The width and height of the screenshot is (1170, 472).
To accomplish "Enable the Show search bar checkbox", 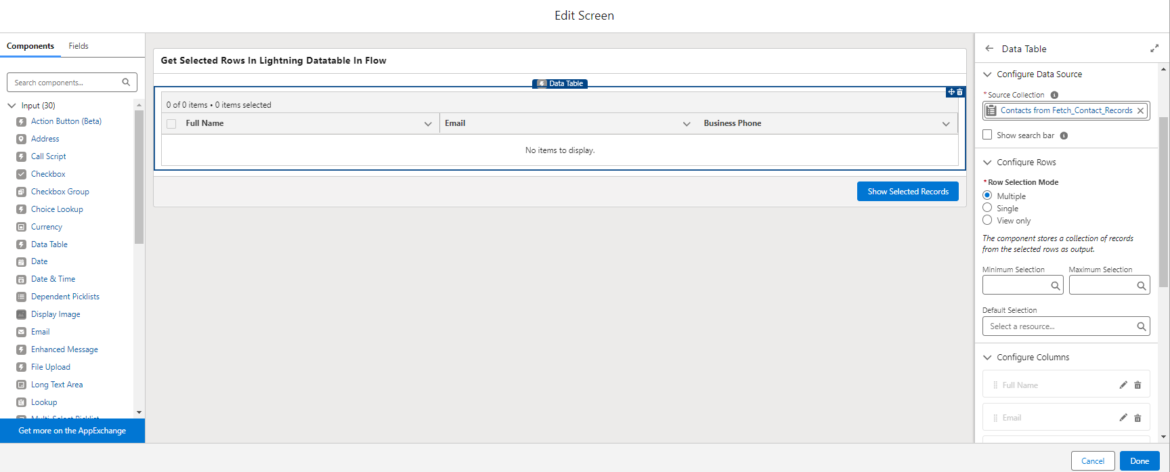I will (x=988, y=135).
